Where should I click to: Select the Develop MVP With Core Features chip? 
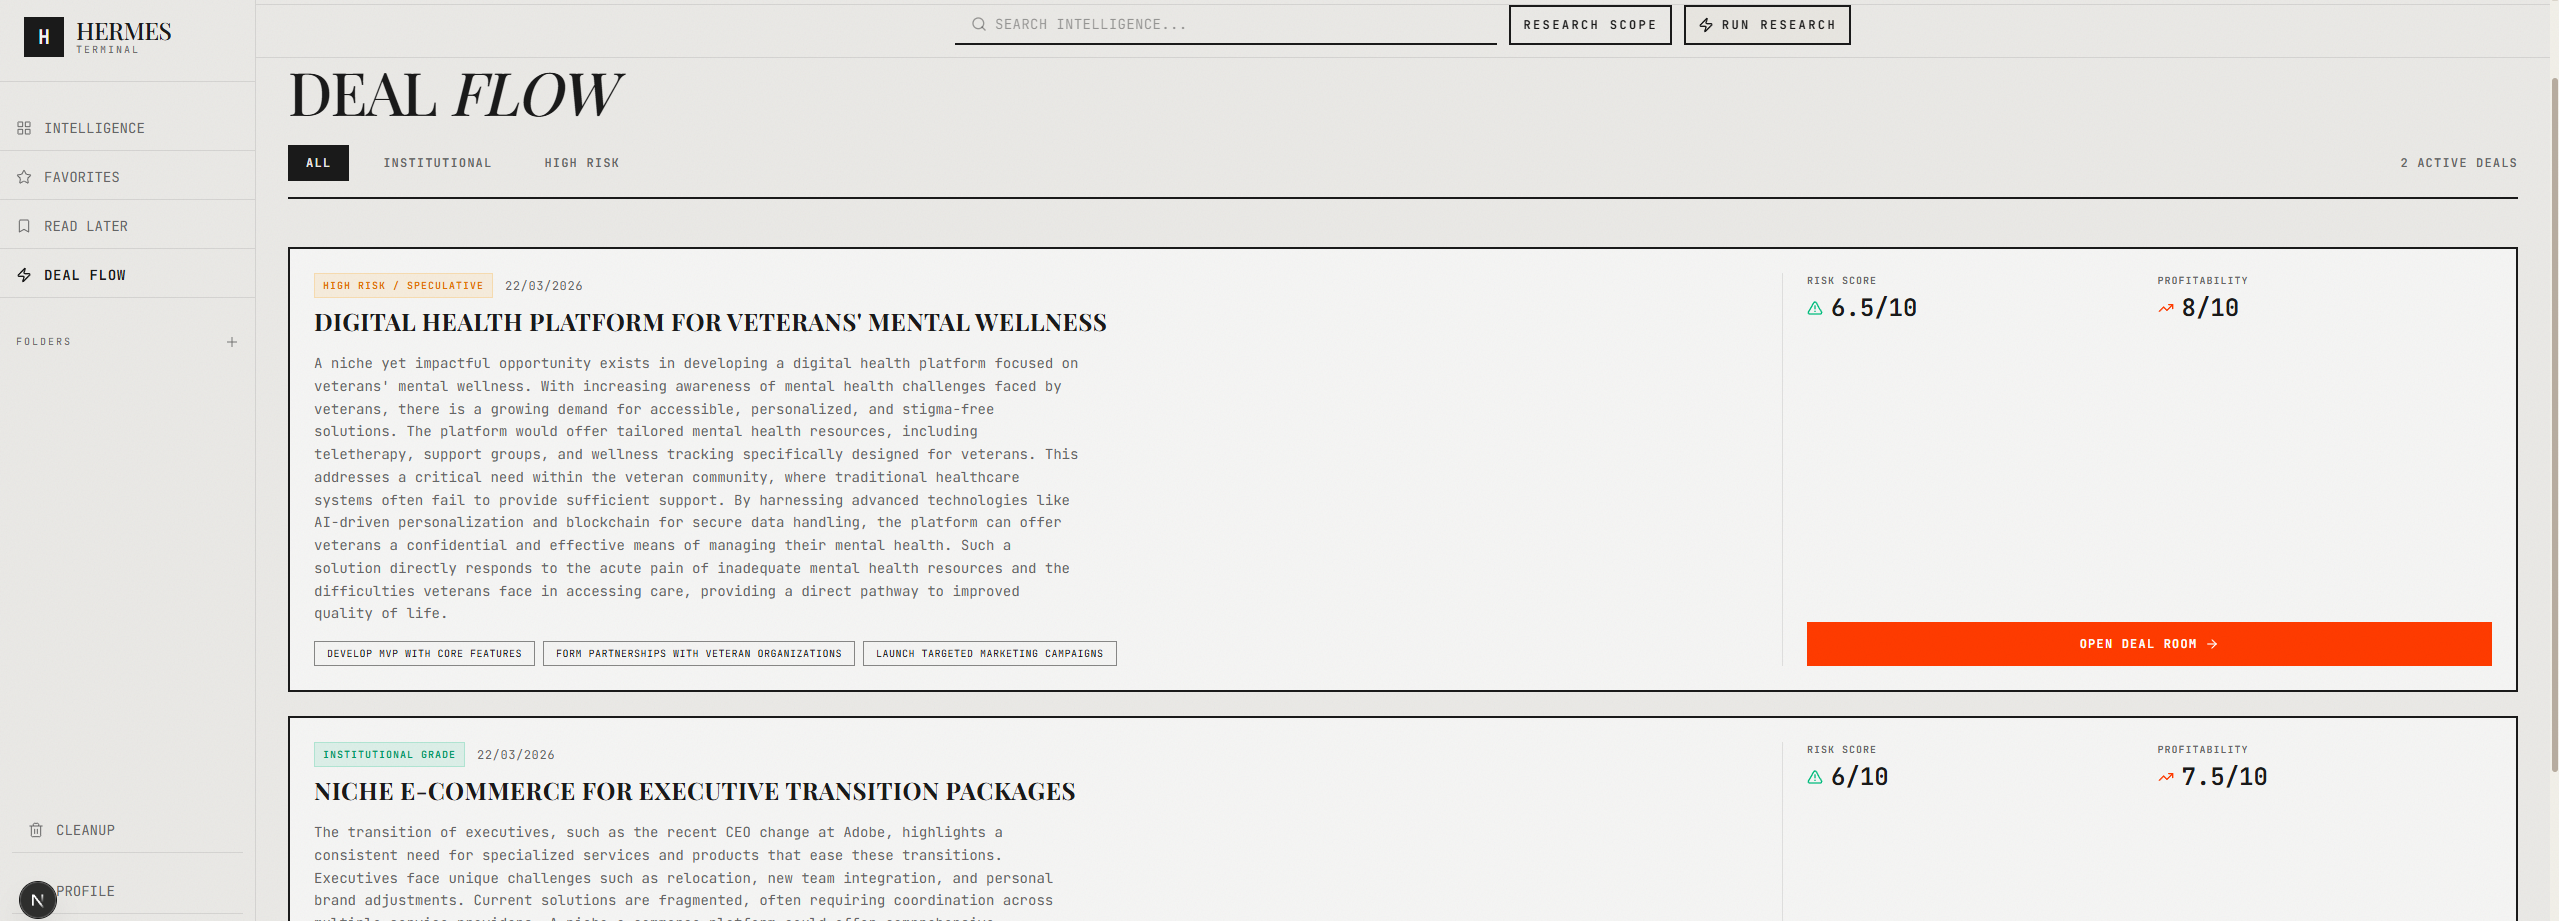point(423,653)
